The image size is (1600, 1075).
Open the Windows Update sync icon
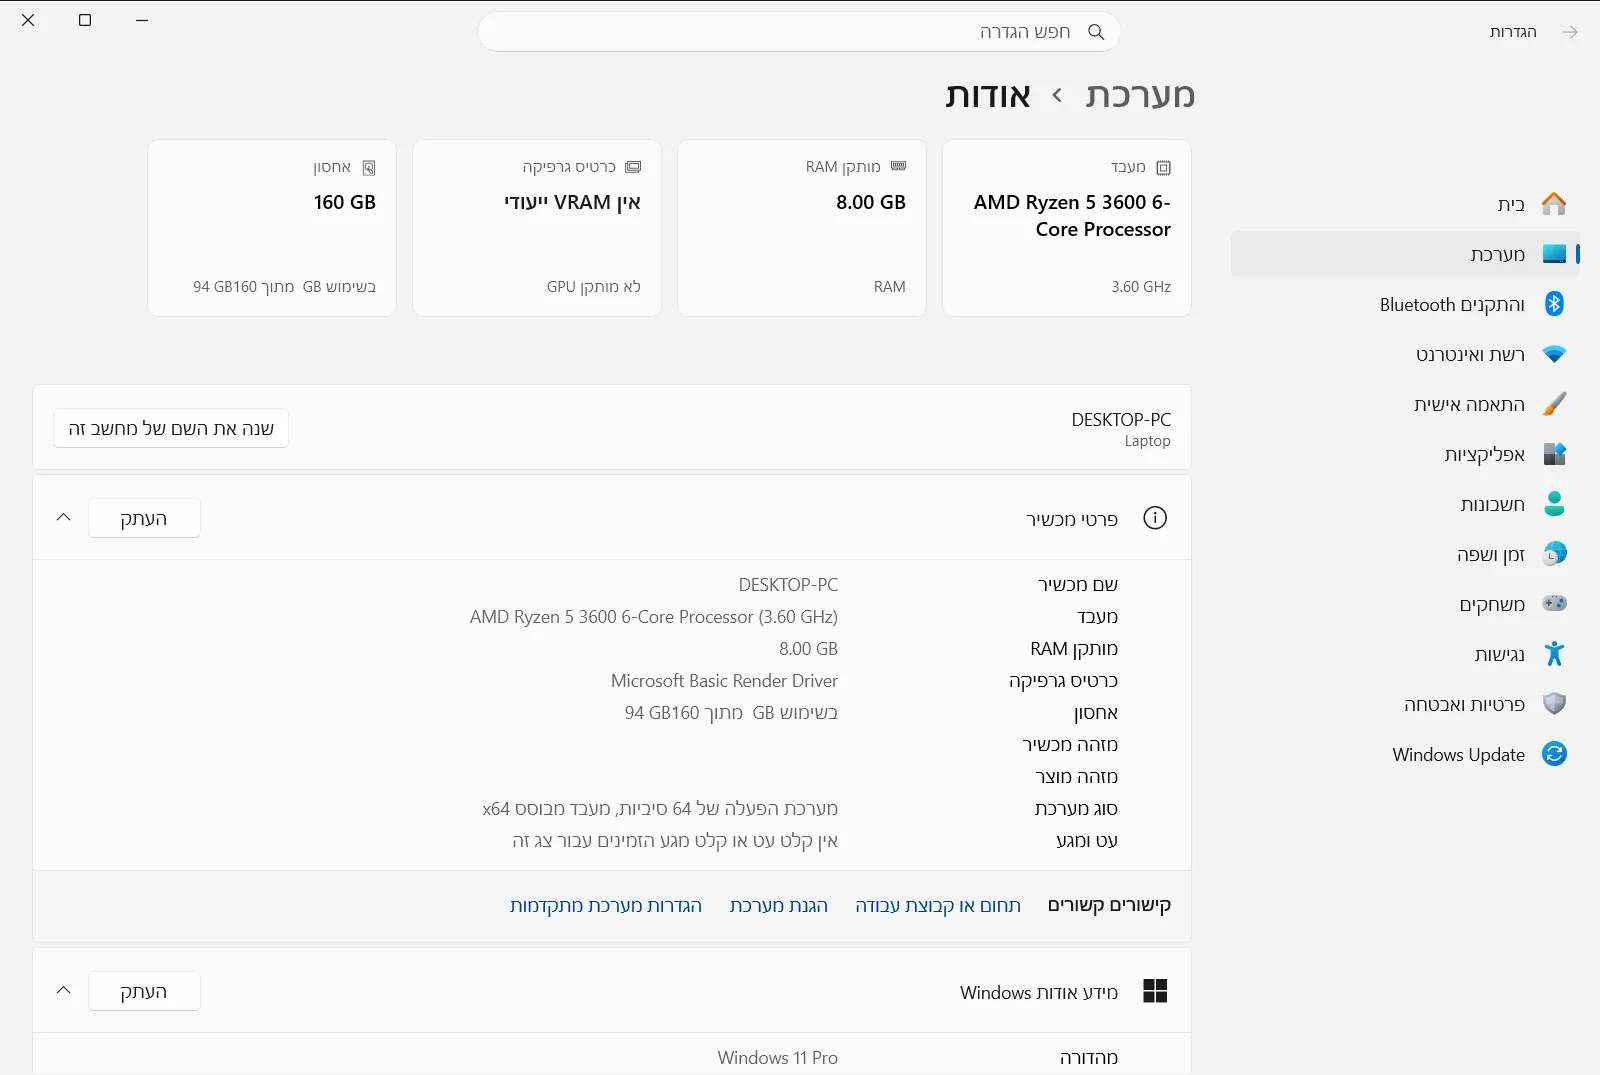click(1554, 754)
